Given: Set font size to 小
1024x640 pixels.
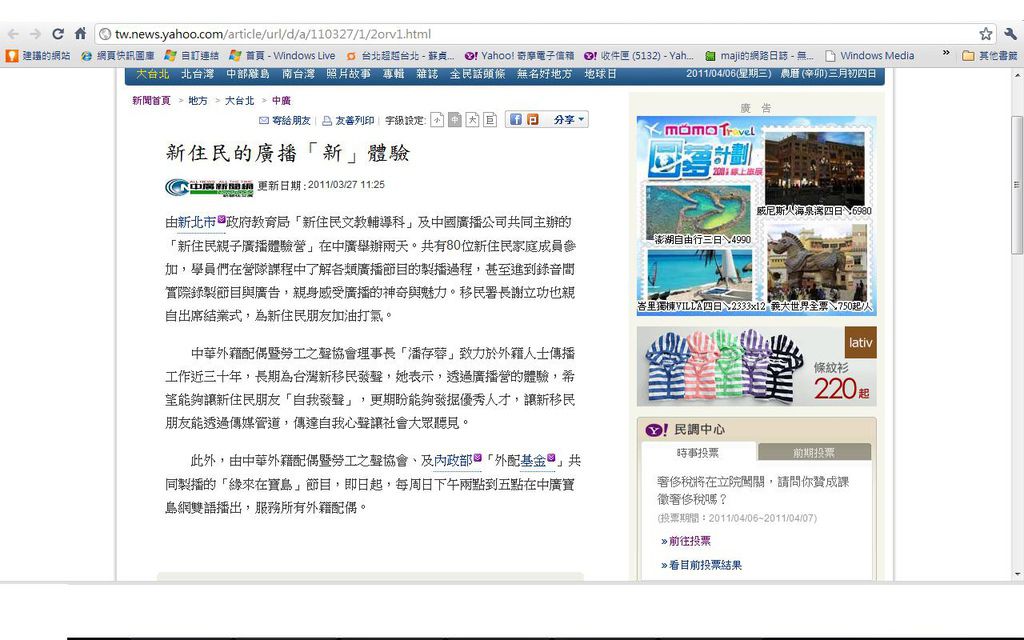Looking at the screenshot, I should click(437, 120).
